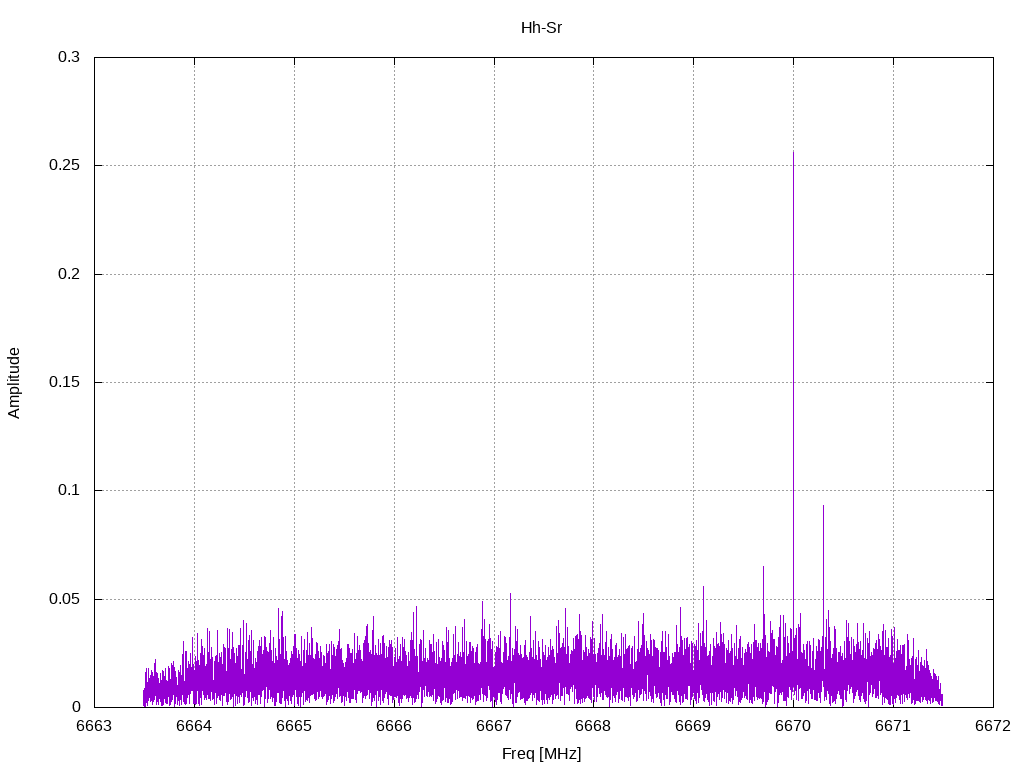Click the y-axis tick value 0.25
This screenshot has height=768, width=1024.
[x=65, y=165]
